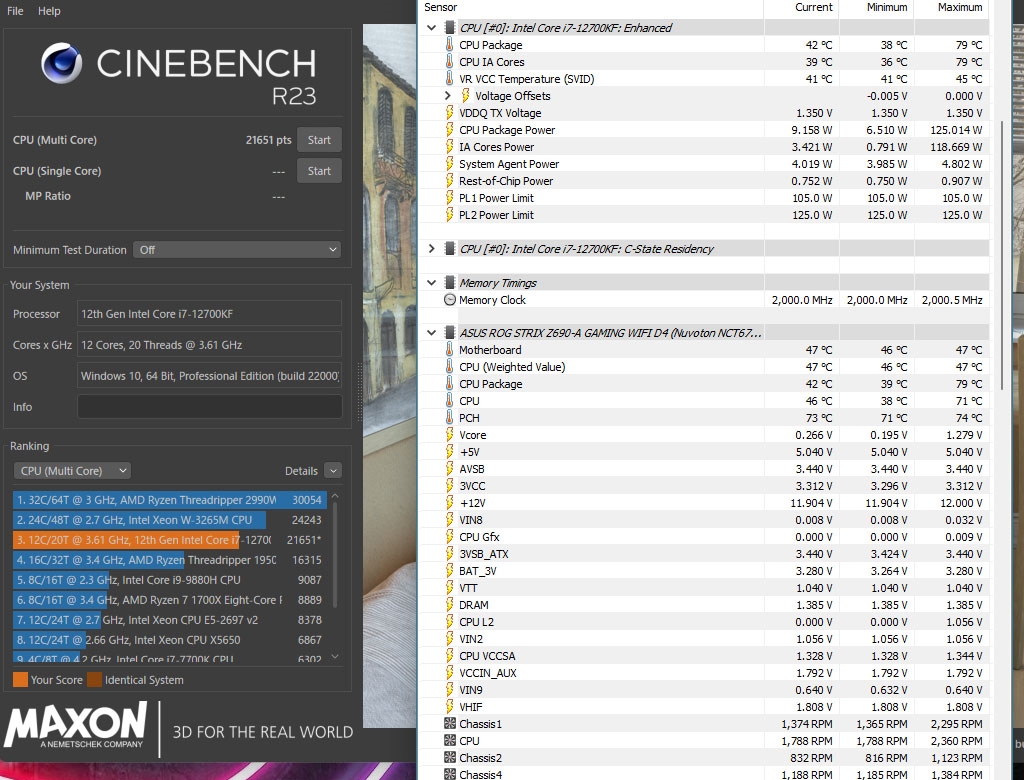
Task: Open the Minimum Test Duration dropdown
Action: [x=237, y=250]
